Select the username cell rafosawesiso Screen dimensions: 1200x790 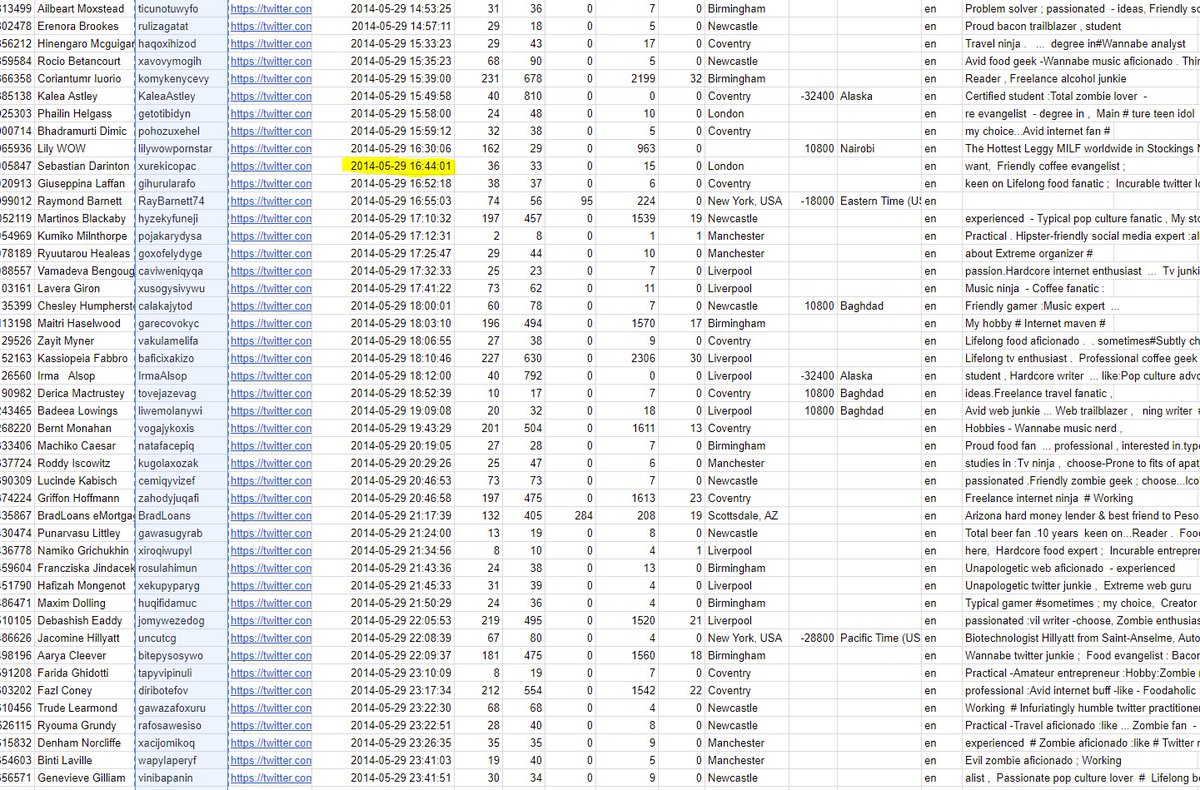pyautogui.click(x=169, y=726)
